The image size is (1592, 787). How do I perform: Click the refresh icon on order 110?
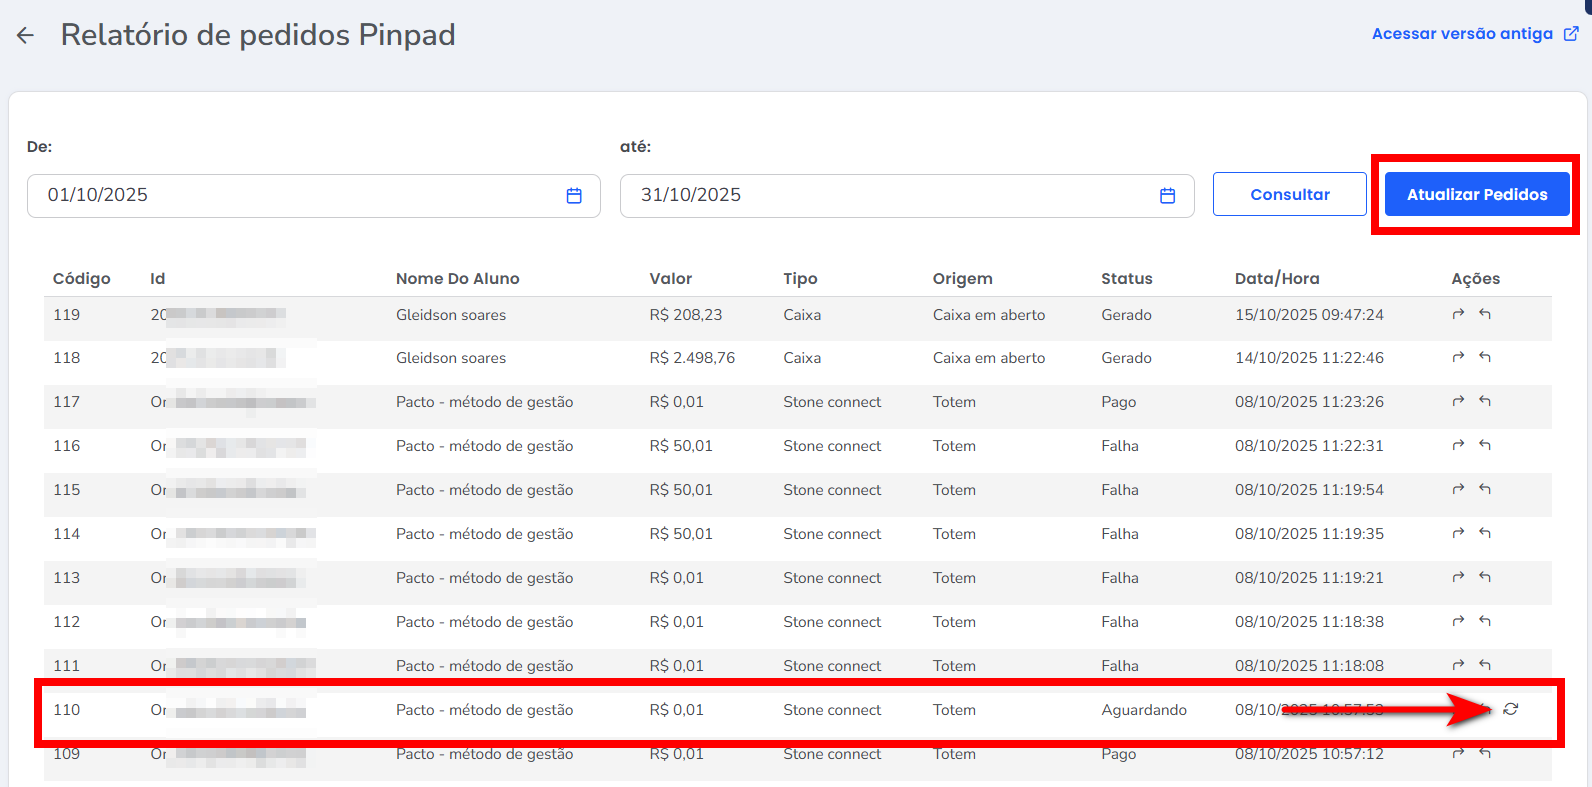click(x=1511, y=709)
